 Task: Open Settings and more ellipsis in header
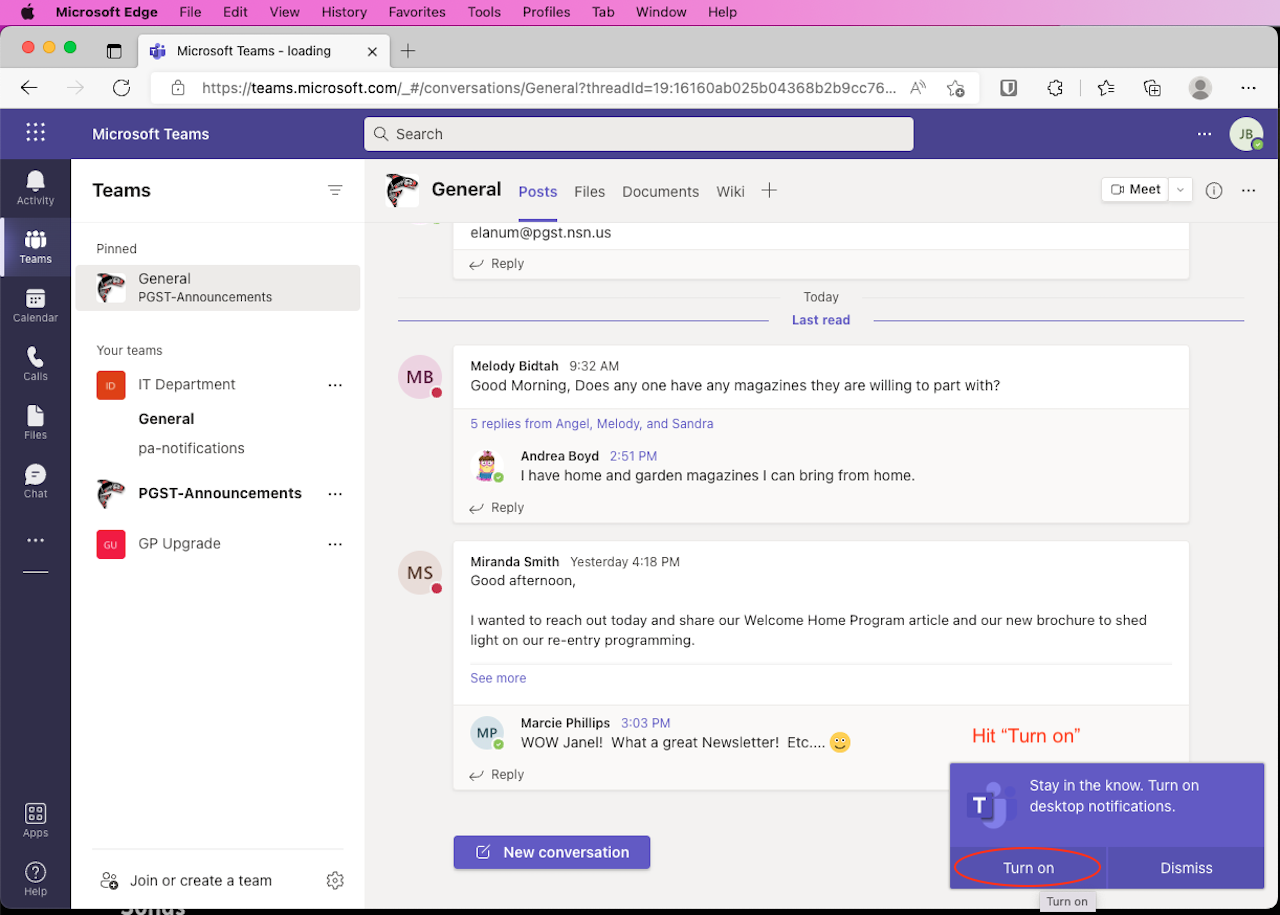coord(1204,133)
